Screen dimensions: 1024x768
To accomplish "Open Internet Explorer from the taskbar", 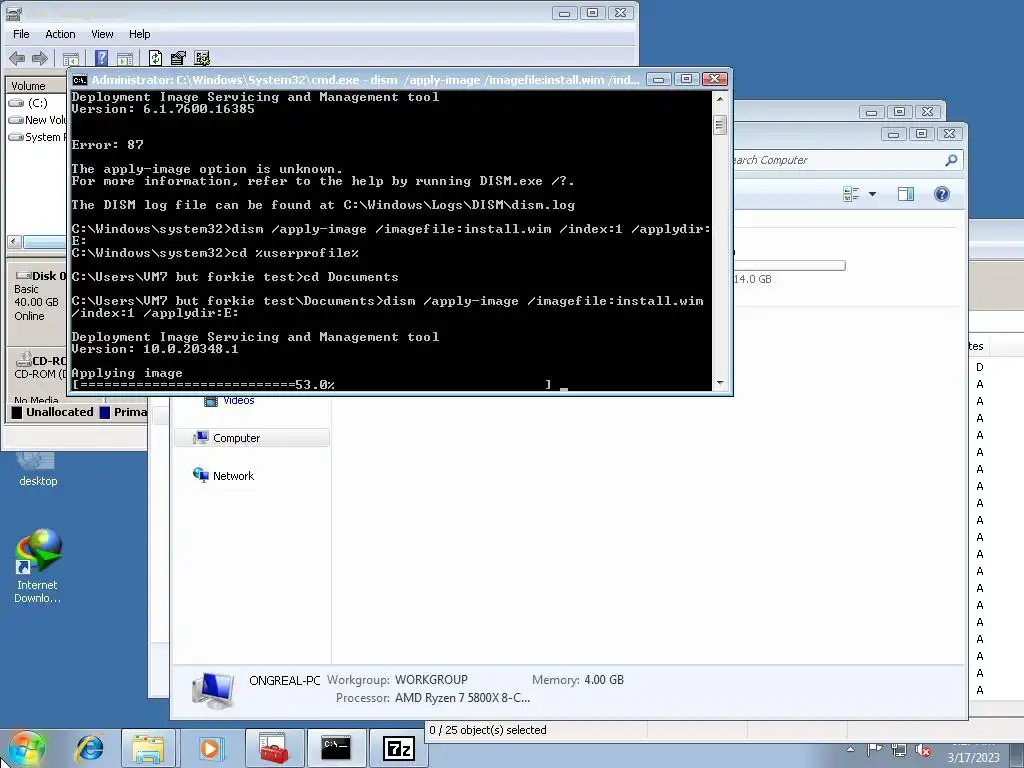I will (x=88, y=748).
